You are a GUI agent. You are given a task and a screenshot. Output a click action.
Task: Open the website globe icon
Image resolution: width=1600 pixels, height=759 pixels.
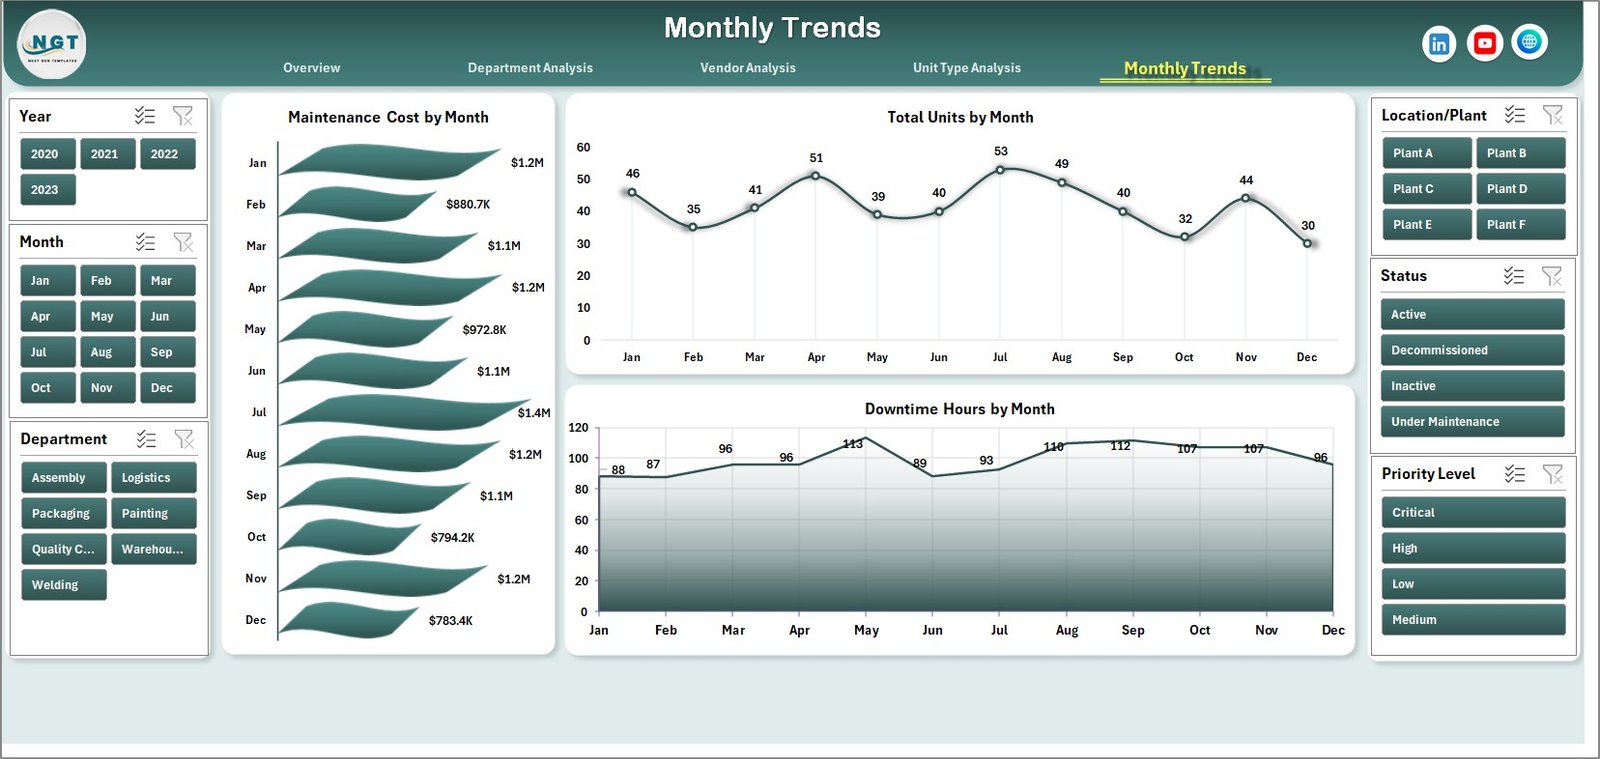1529,42
